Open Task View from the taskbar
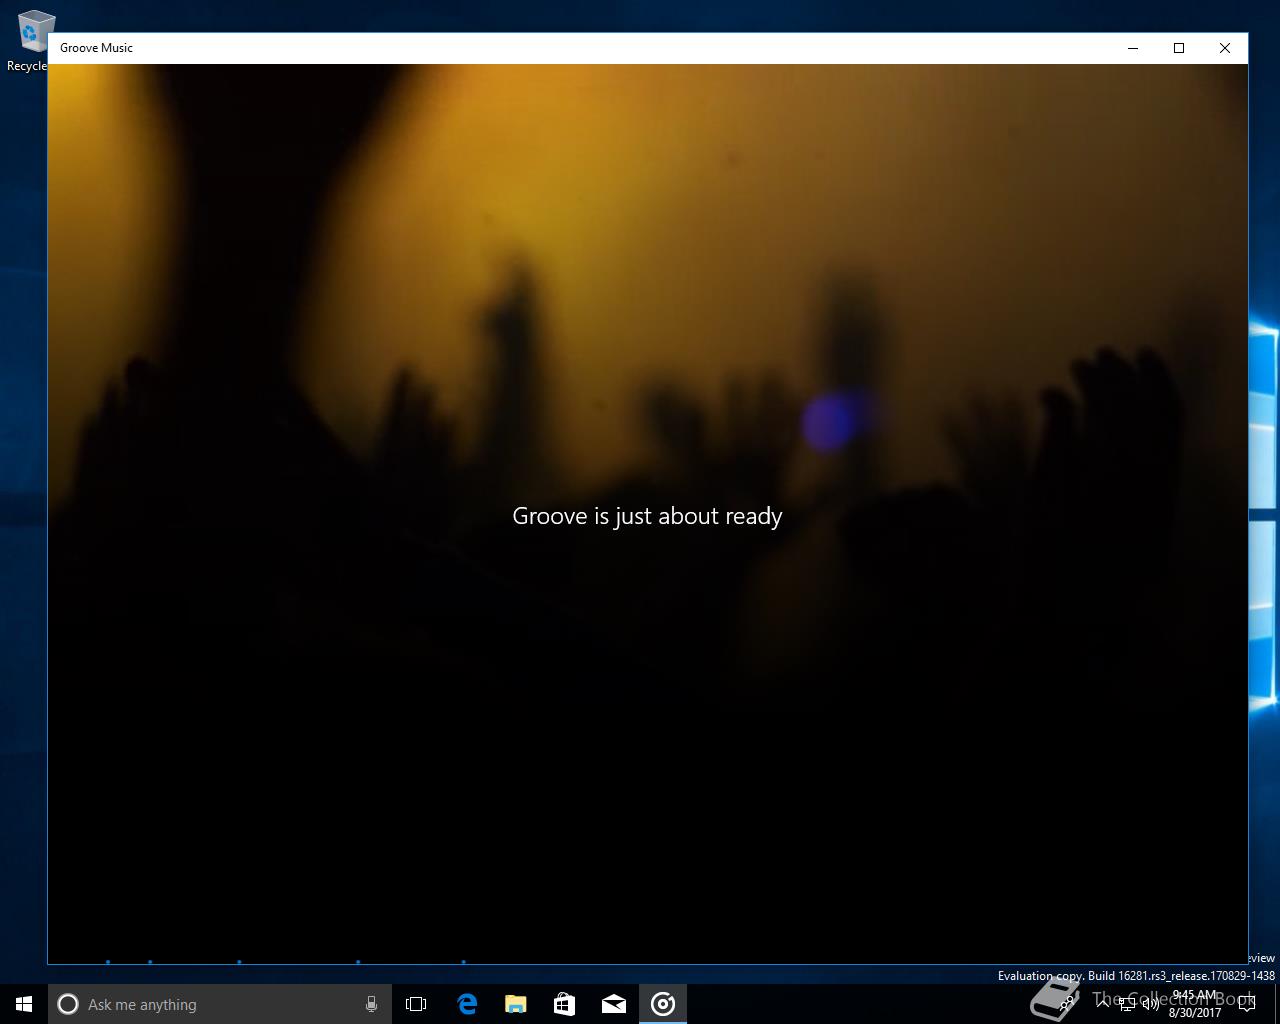This screenshot has width=1280, height=1024. pos(416,1004)
